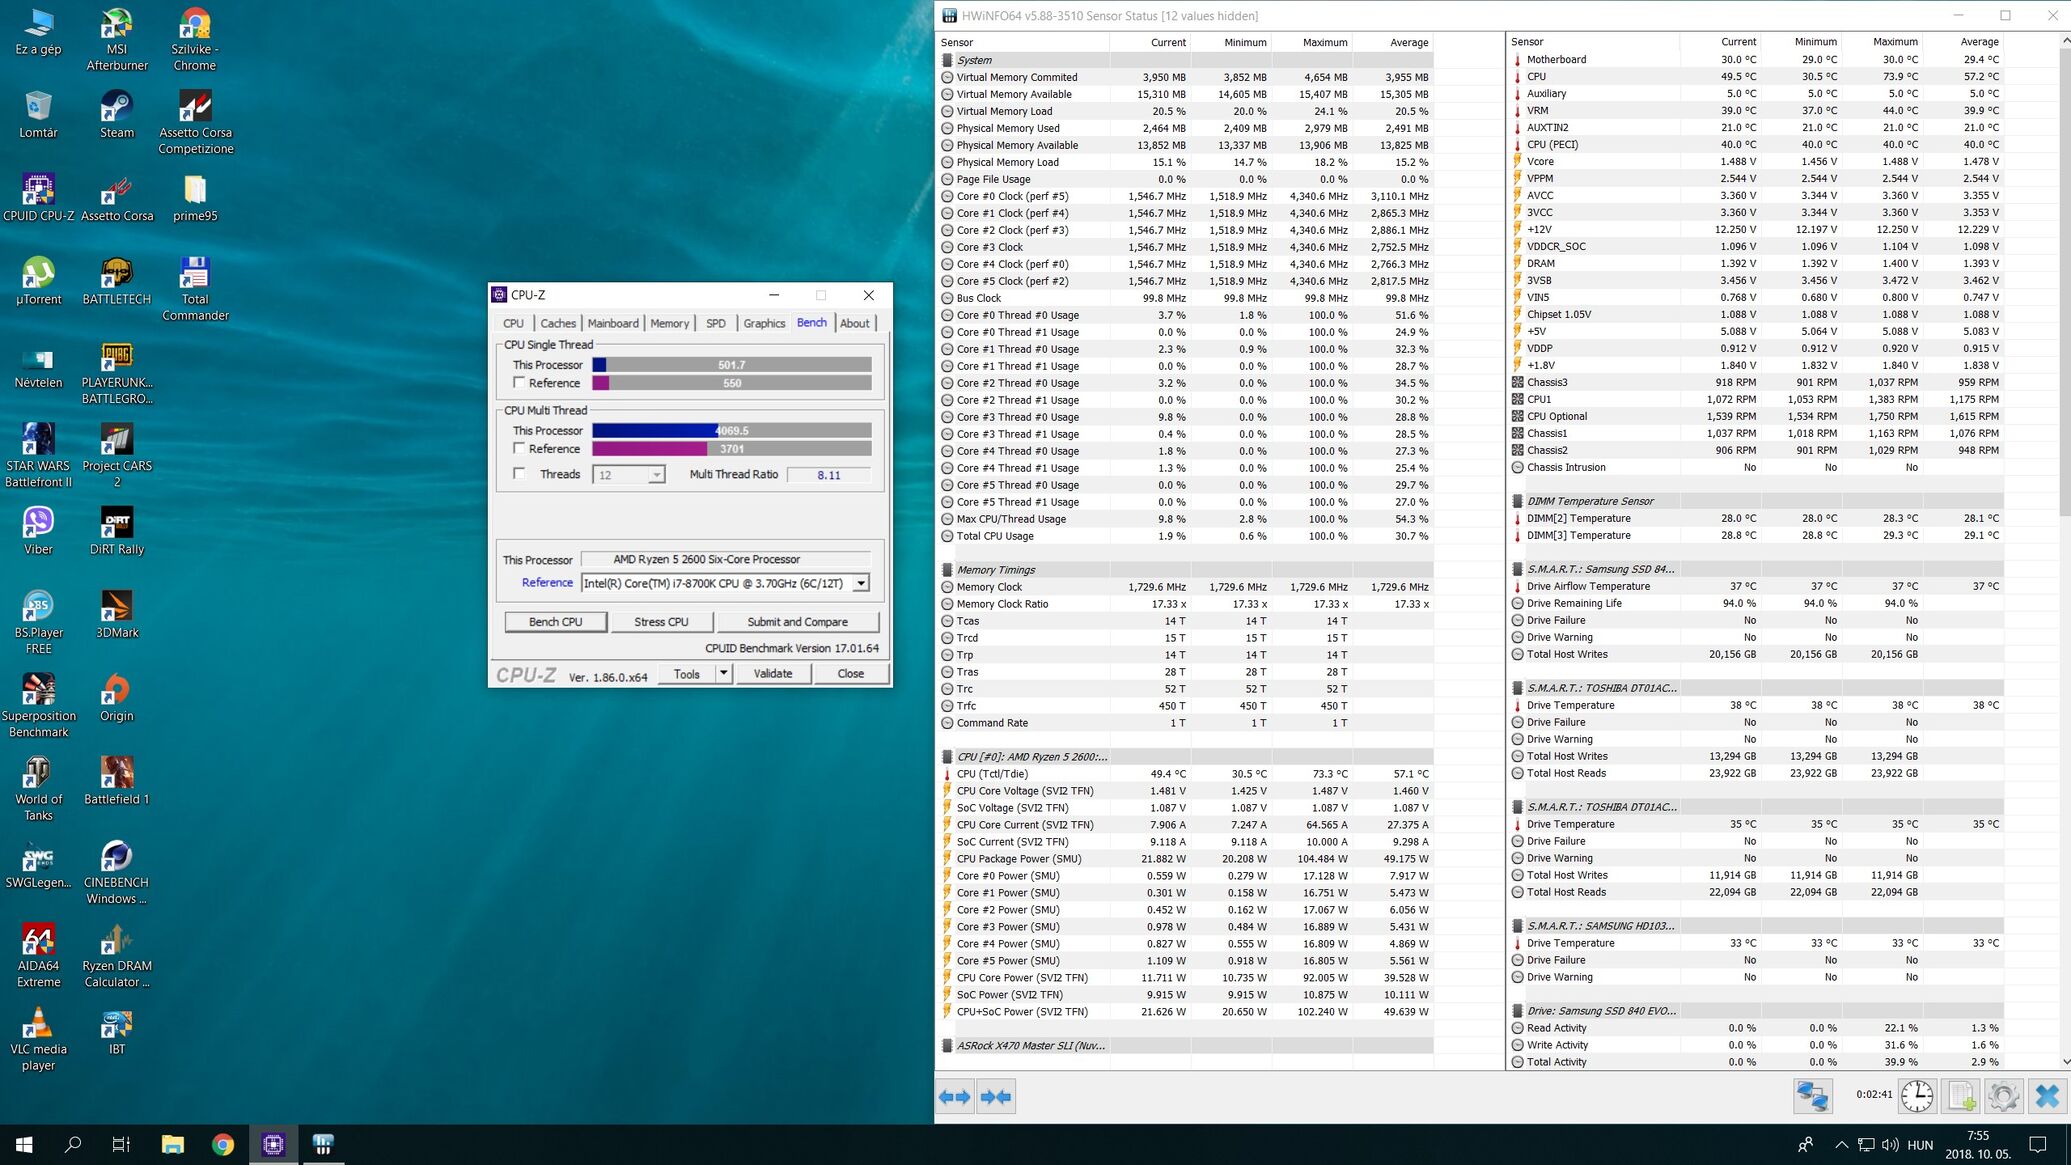
Task: Switch to the CPU tab in CPU-Z
Action: tap(513, 323)
